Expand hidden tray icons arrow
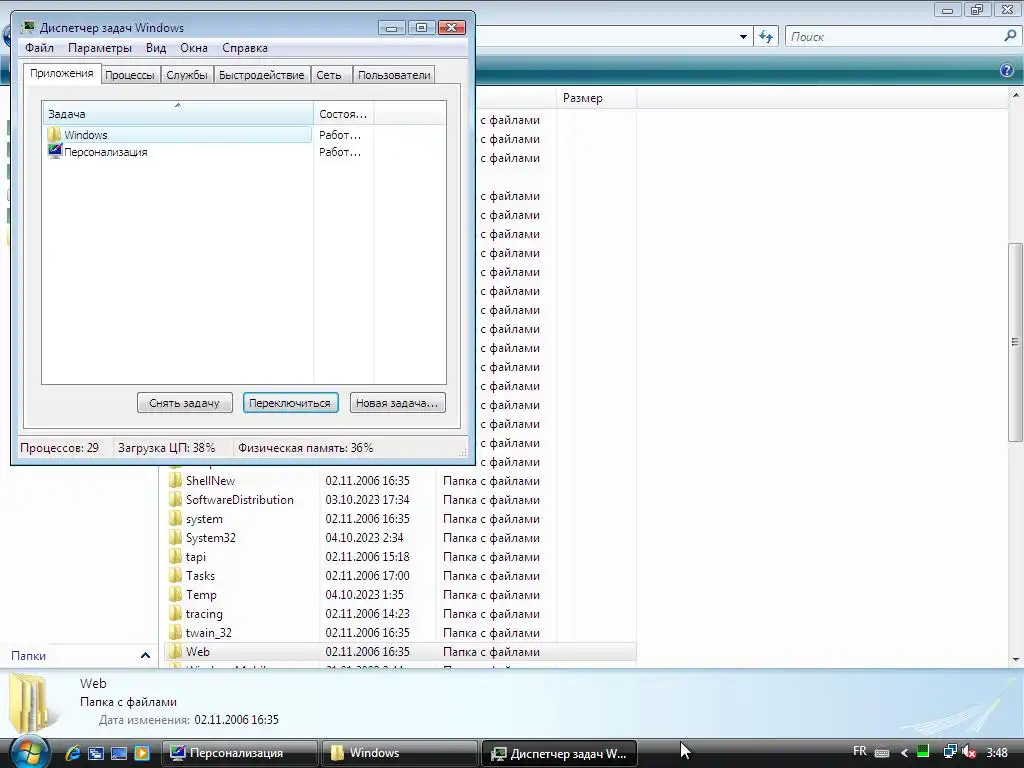Screen dimensions: 1024x768 [x=904, y=753]
